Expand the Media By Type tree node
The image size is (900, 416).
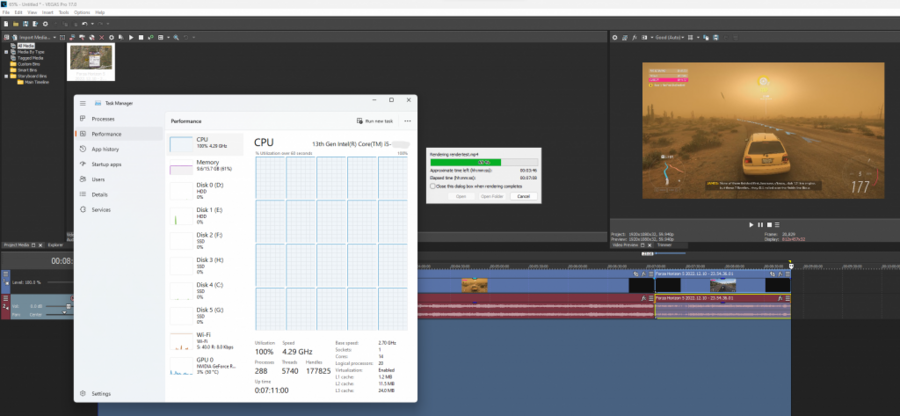(x=6, y=52)
